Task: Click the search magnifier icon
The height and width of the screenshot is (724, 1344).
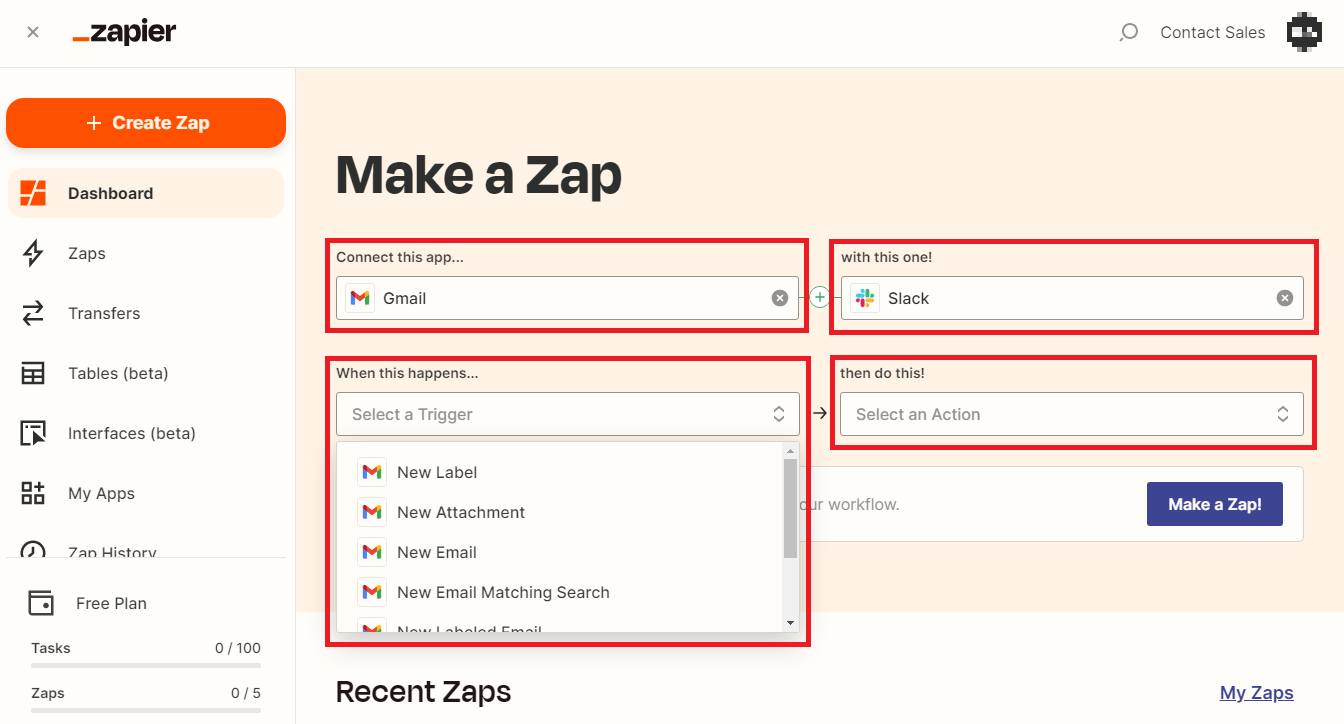Action: (1128, 33)
